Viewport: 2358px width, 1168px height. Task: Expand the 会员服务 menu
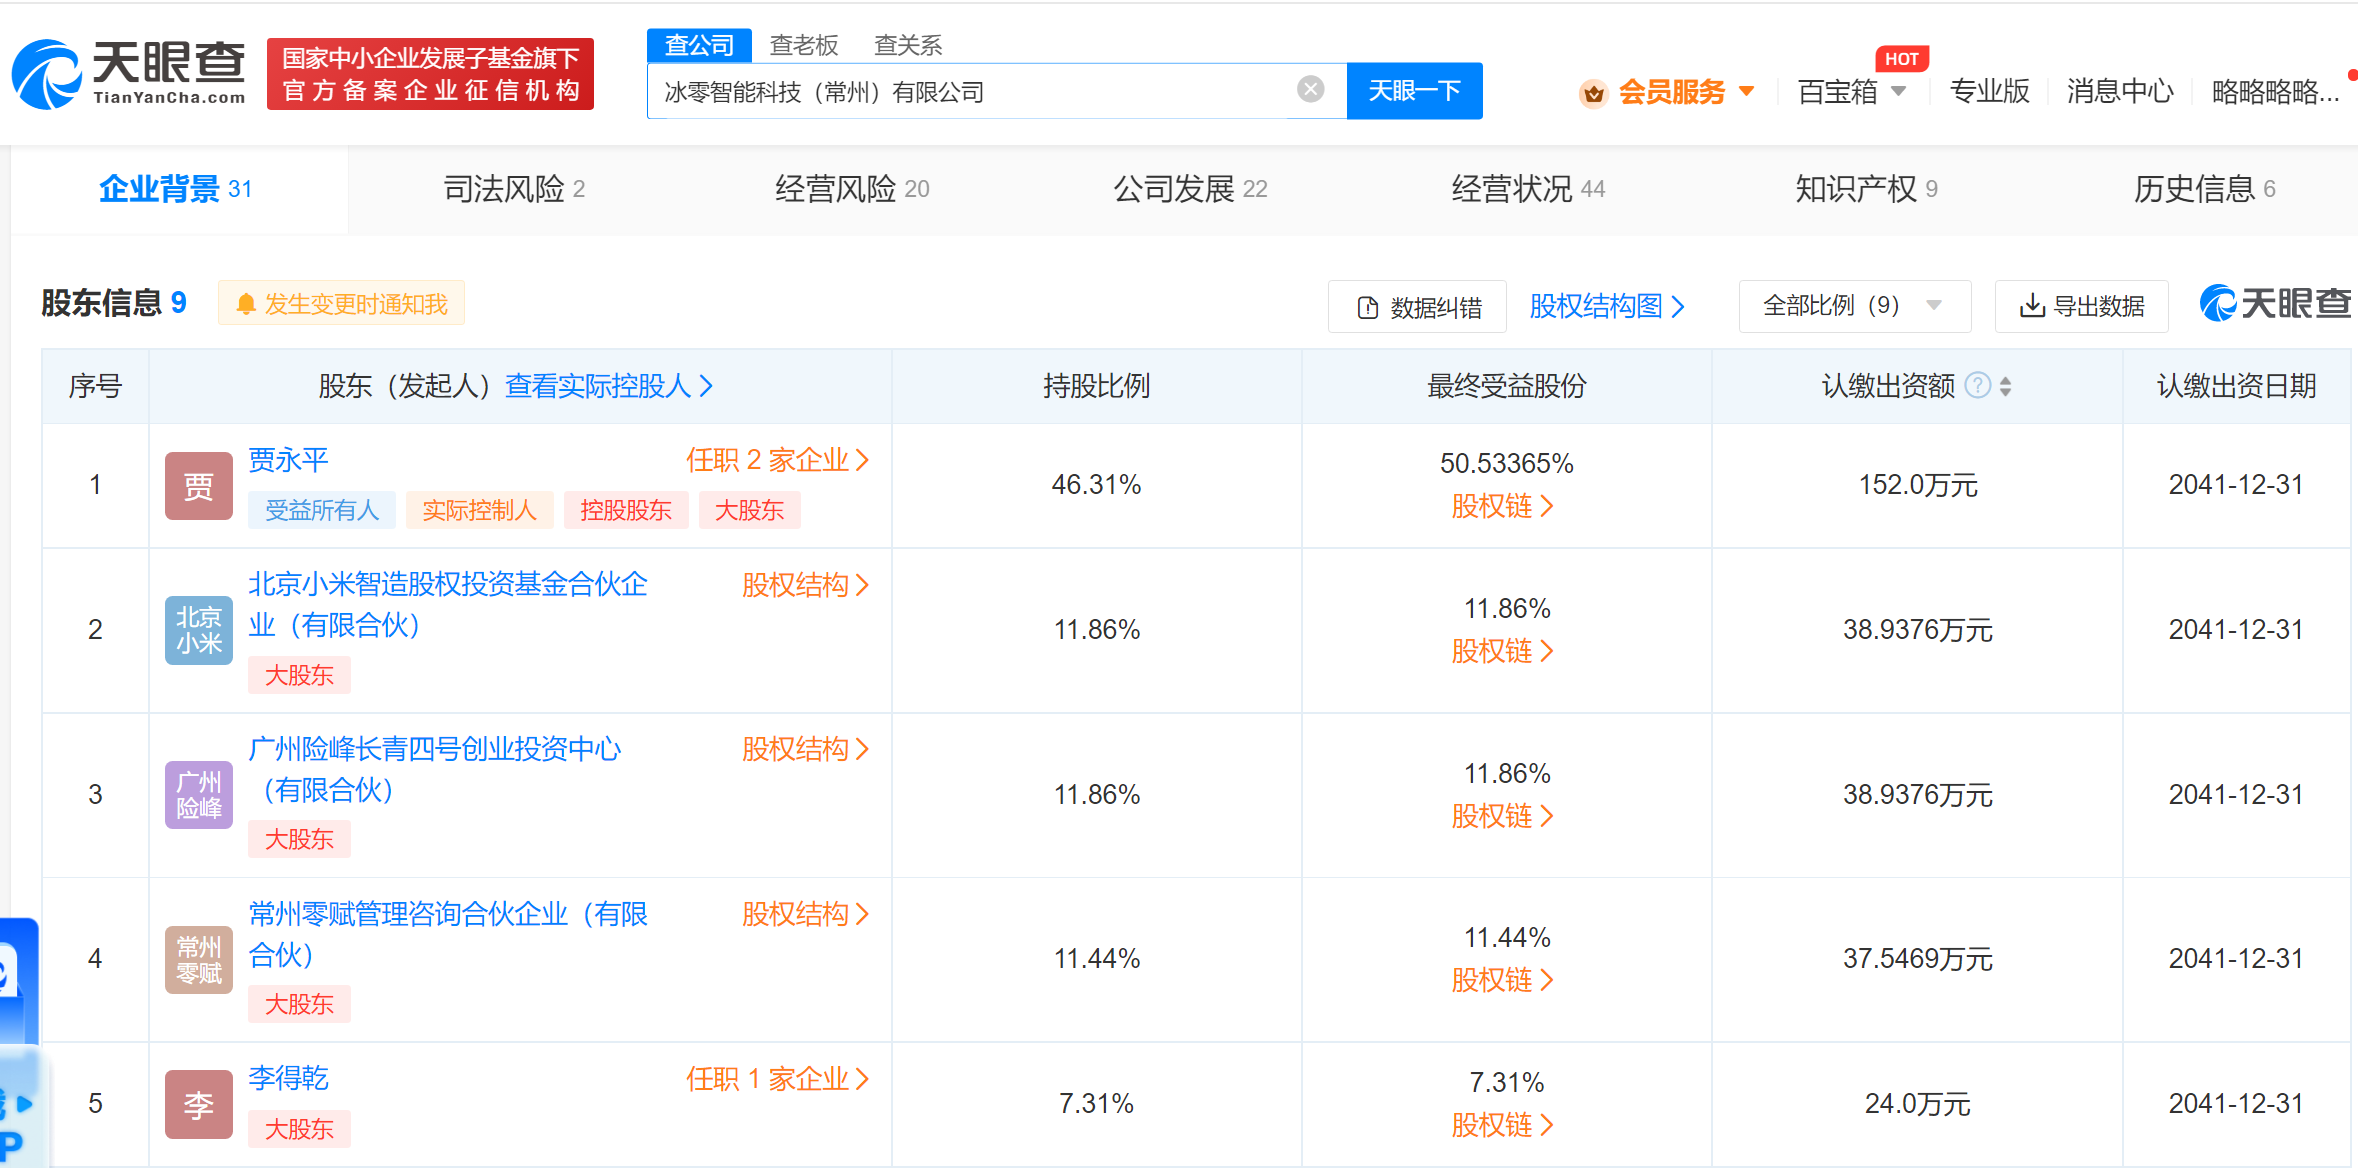[x=1667, y=92]
